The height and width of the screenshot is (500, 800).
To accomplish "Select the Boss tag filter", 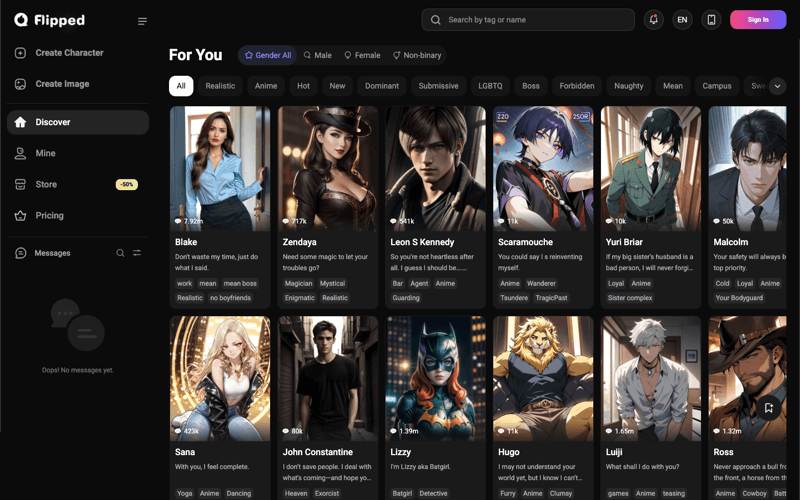I will (531, 86).
